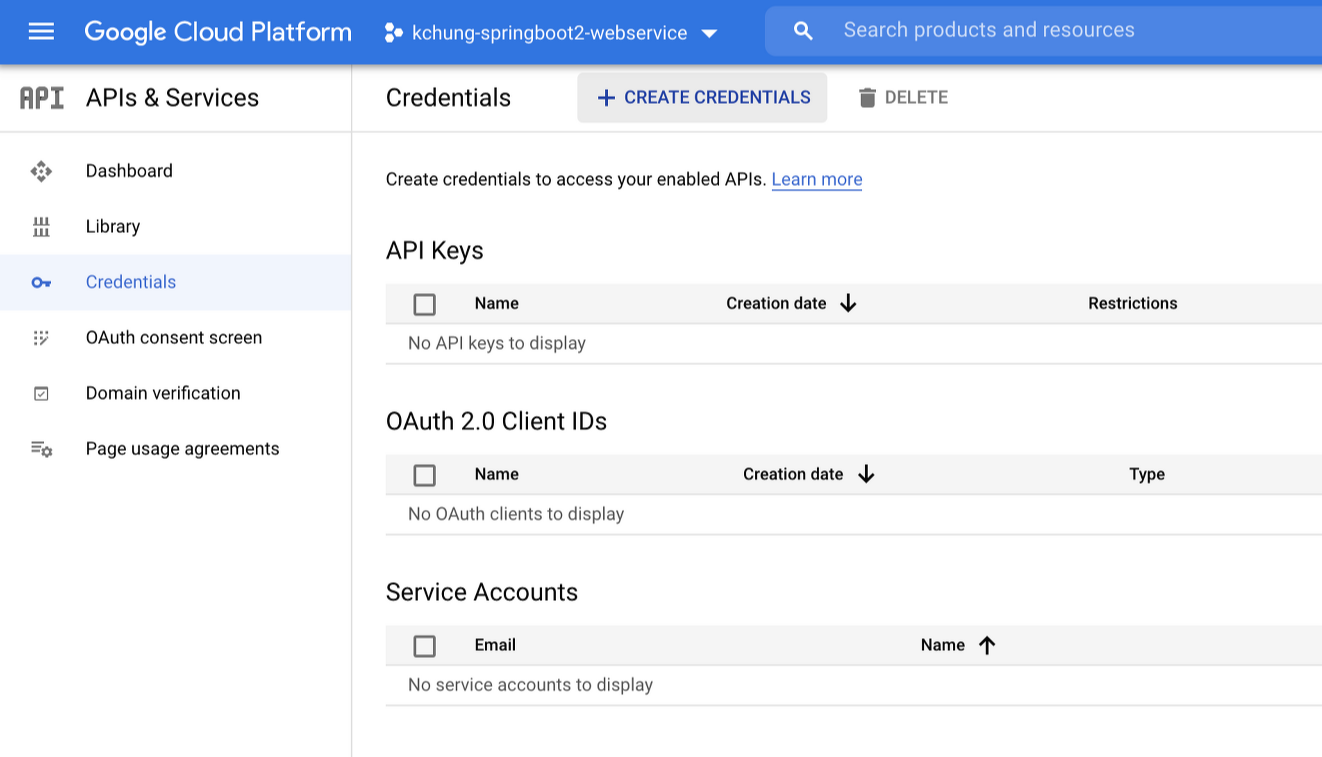1322x757 pixels.
Task: Click the OAuth consent screen icon
Action: 41,338
